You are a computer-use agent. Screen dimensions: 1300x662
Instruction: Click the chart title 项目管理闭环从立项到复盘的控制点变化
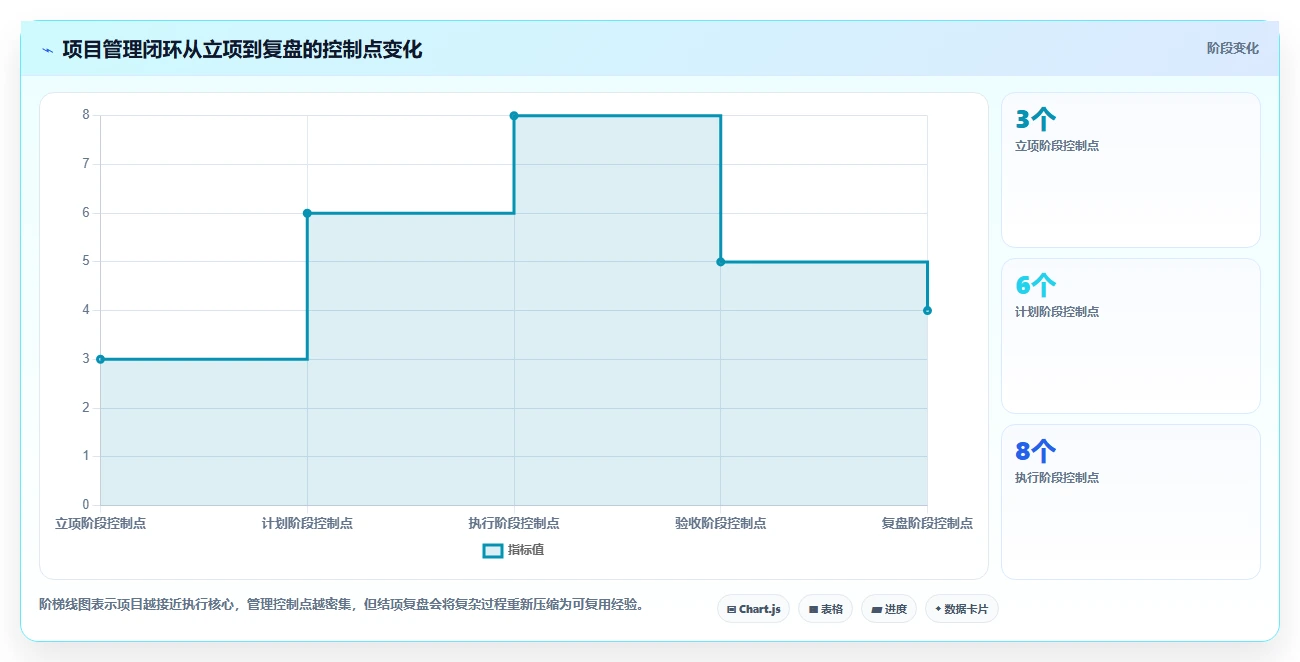pyautogui.click(x=242, y=50)
